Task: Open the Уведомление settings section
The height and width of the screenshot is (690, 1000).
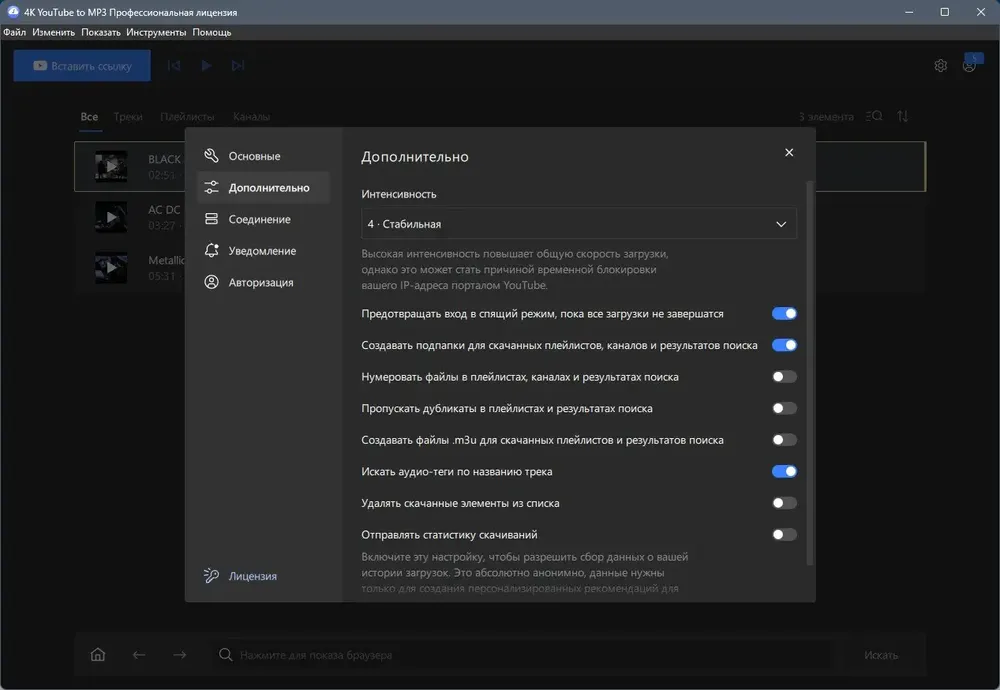Action: [x=263, y=251]
